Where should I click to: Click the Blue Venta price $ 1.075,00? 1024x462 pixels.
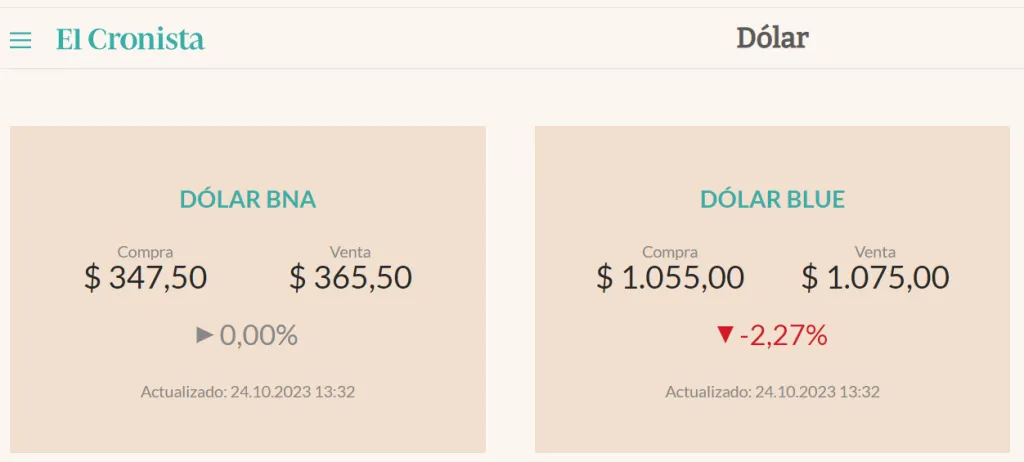click(x=875, y=277)
